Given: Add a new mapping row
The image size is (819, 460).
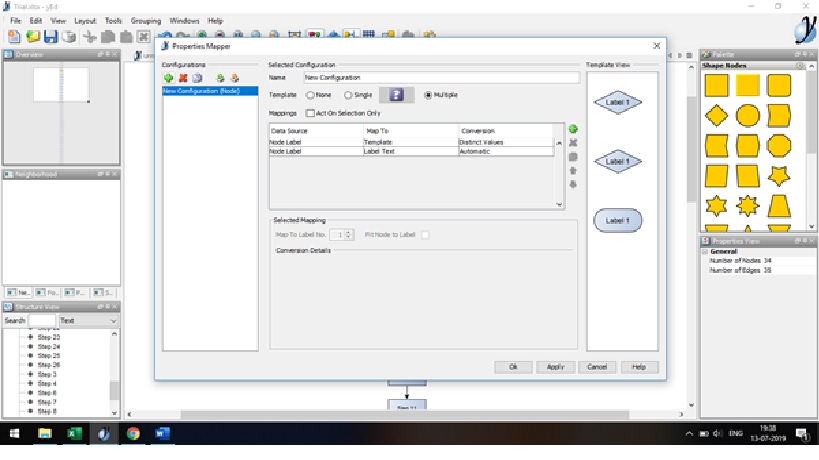Looking at the screenshot, I should click(573, 130).
